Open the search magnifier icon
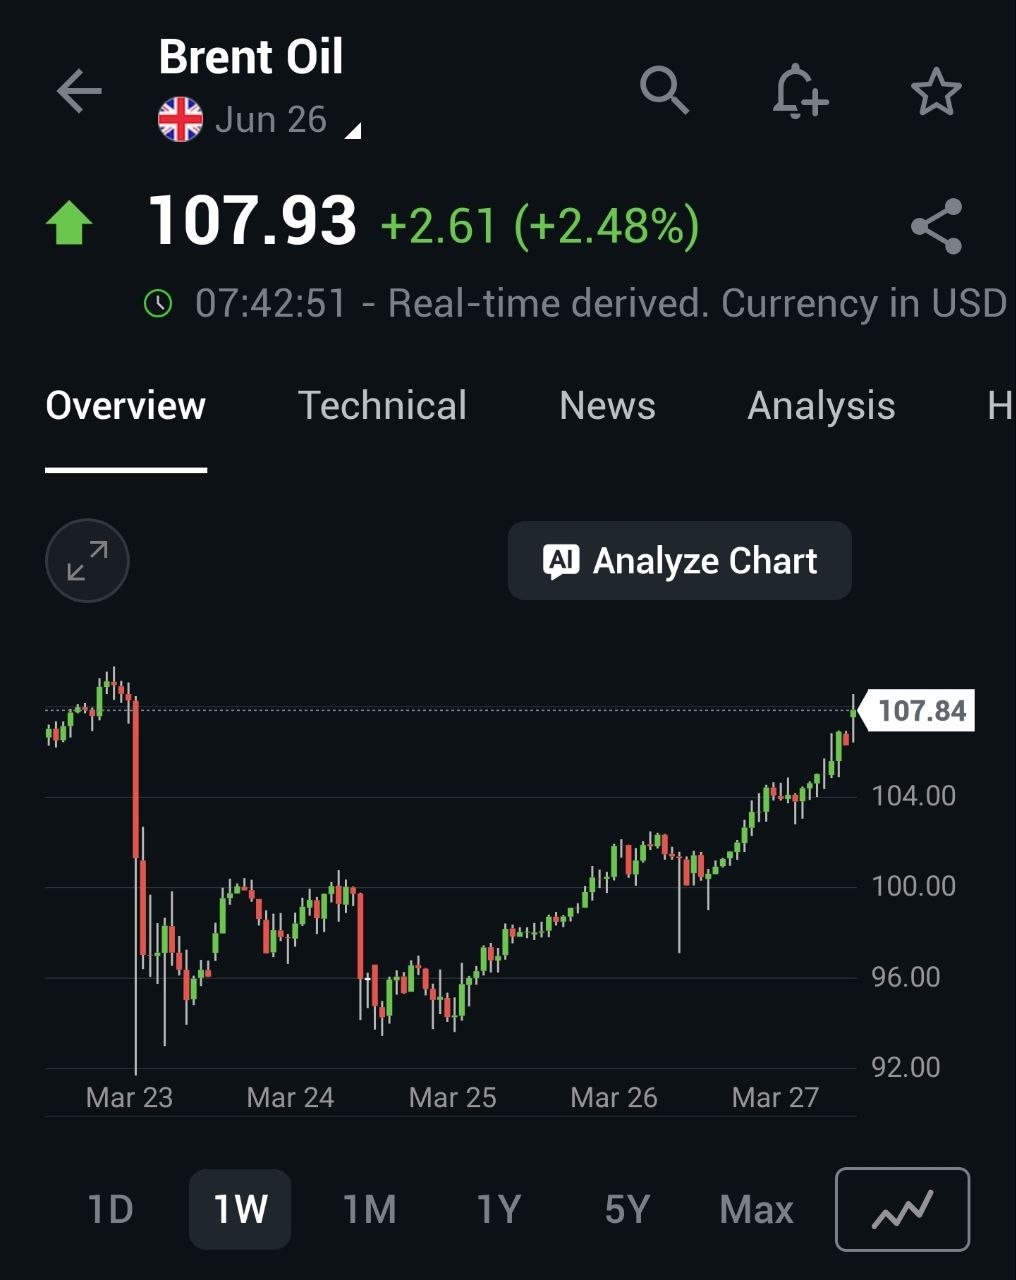This screenshot has width=1016, height=1280. coord(665,91)
